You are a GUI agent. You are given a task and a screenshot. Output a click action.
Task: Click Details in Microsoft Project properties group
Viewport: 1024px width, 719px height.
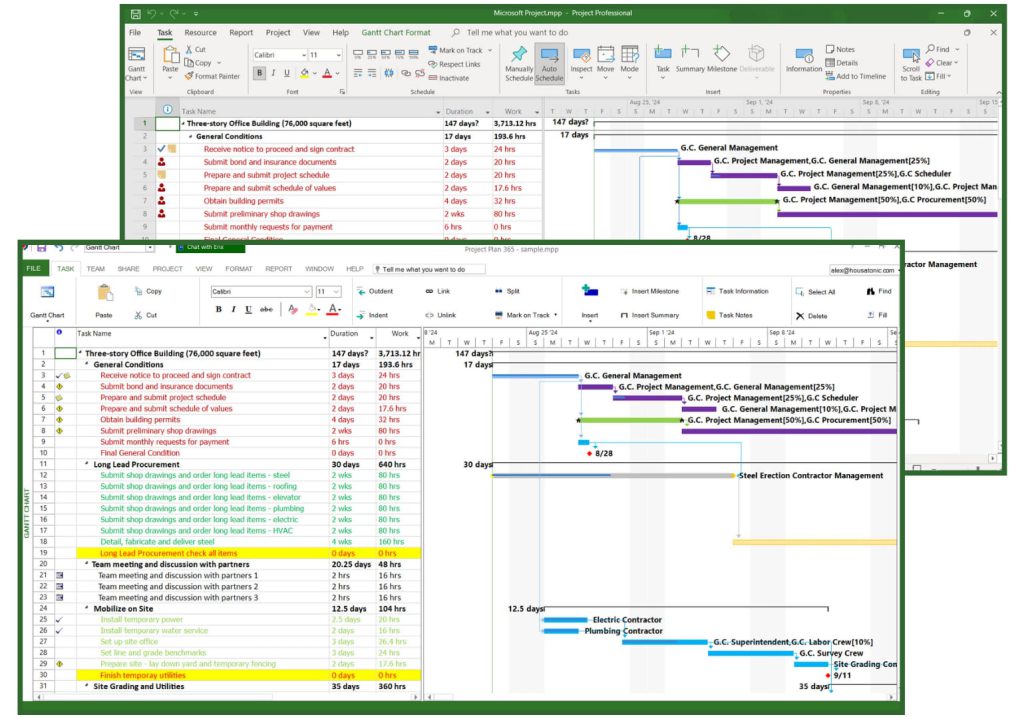(x=842, y=63)
